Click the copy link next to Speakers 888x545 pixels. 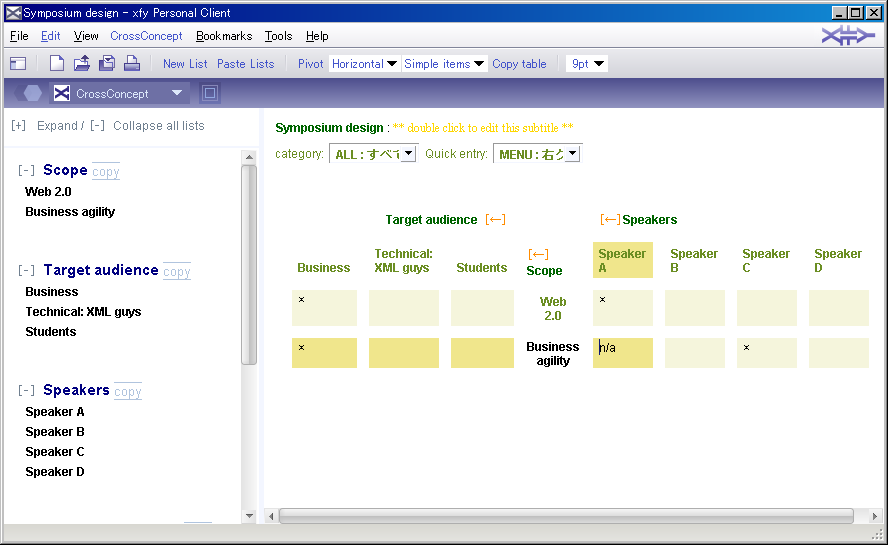(x=128, y=392)
